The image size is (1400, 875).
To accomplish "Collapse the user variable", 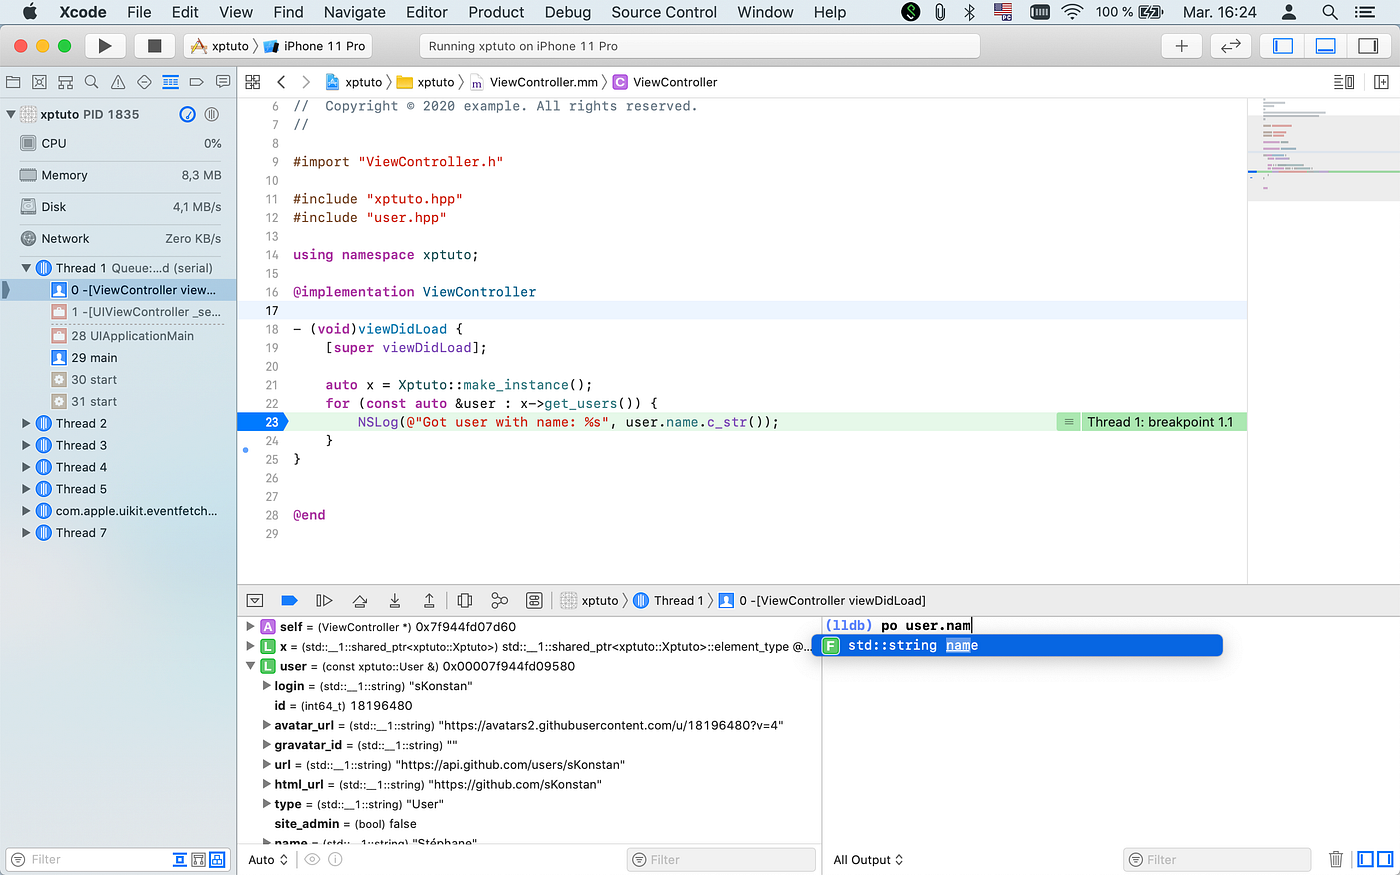I will click(250, 666).
